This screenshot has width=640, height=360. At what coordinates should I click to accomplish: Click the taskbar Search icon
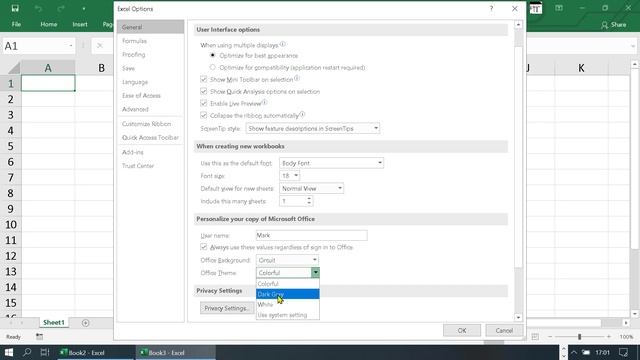27,352
